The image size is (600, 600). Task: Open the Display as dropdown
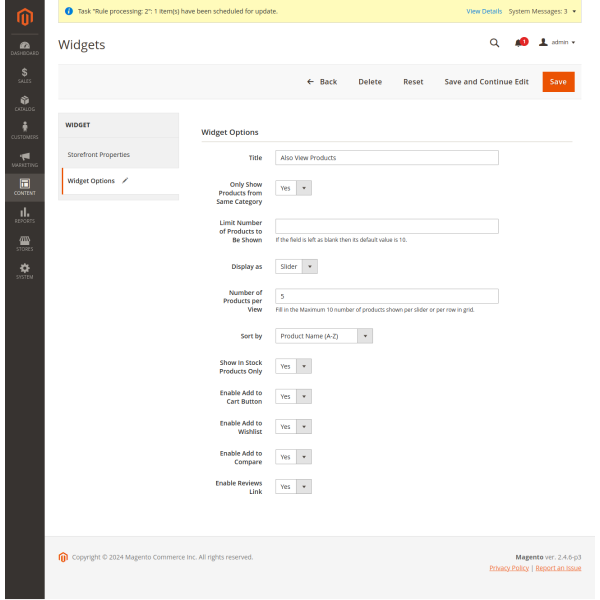[296, 267]
